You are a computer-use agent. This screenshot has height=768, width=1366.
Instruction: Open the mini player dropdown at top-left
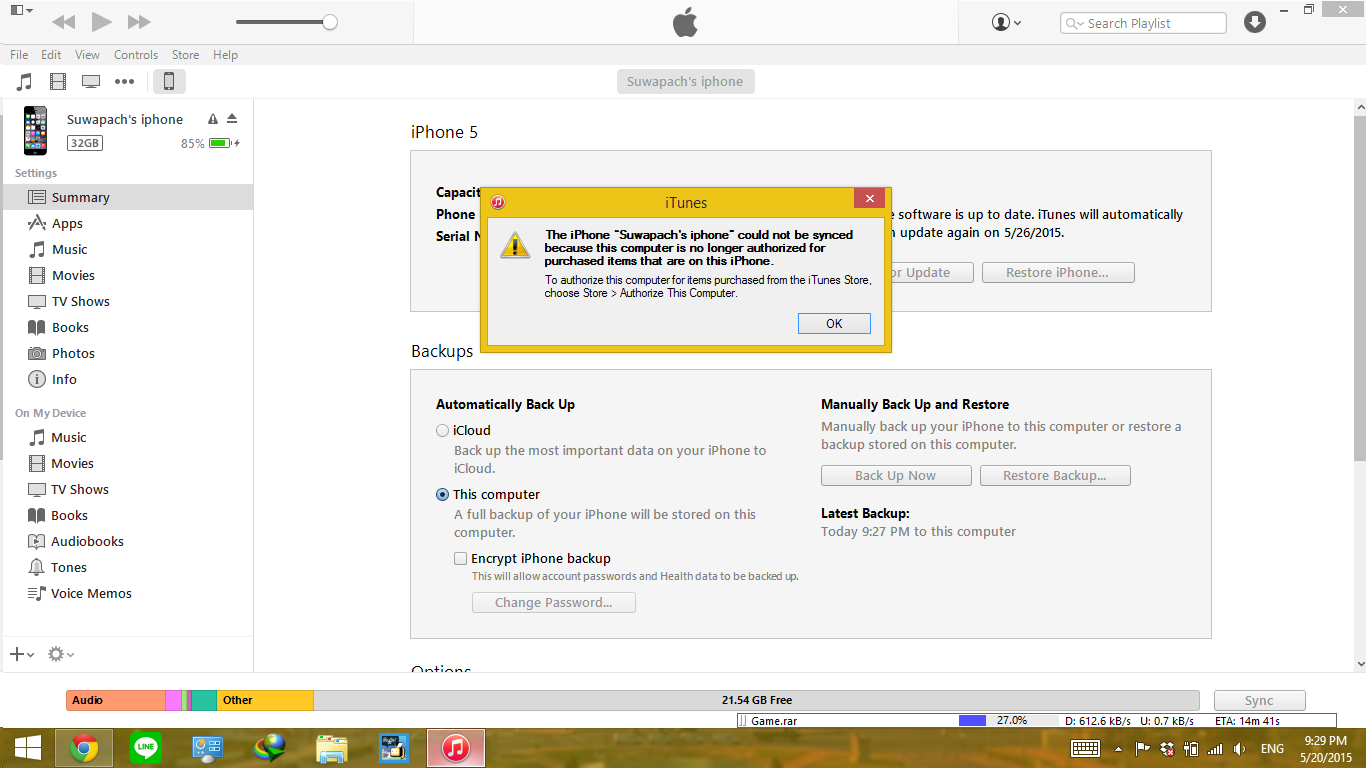click(x=21, y=10)
